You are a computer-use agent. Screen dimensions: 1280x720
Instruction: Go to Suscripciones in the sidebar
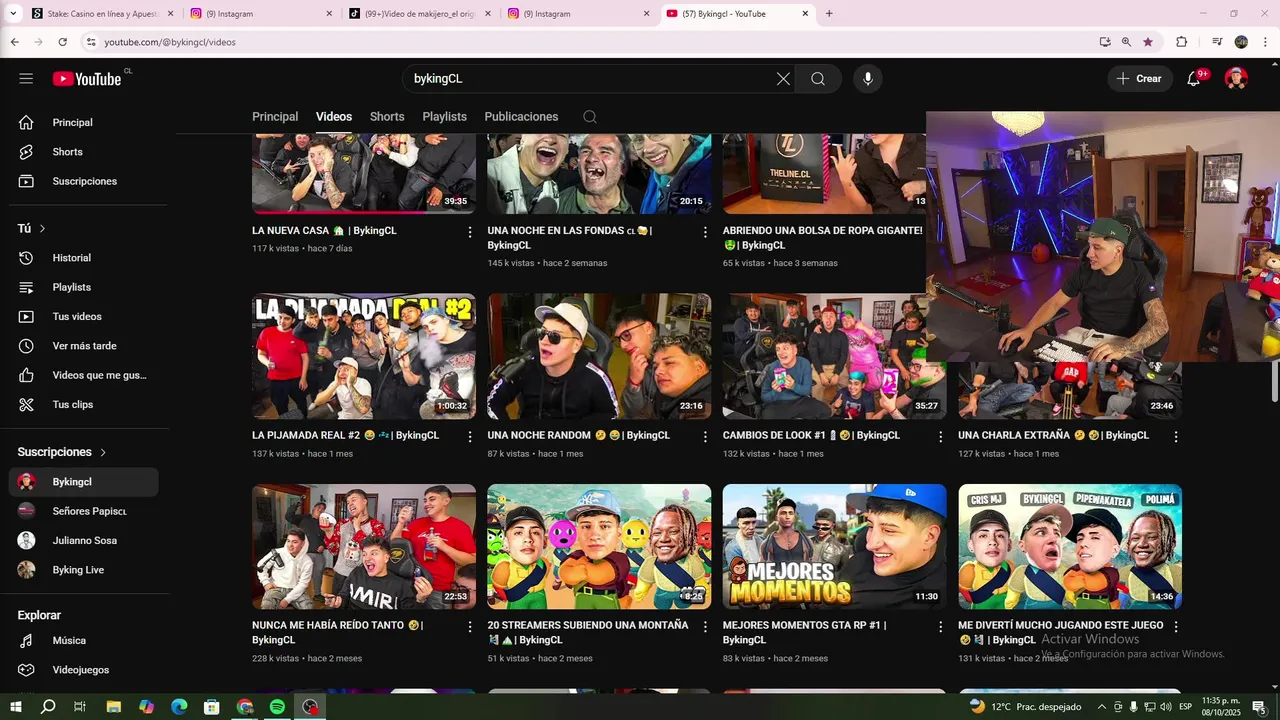point(83,181)
